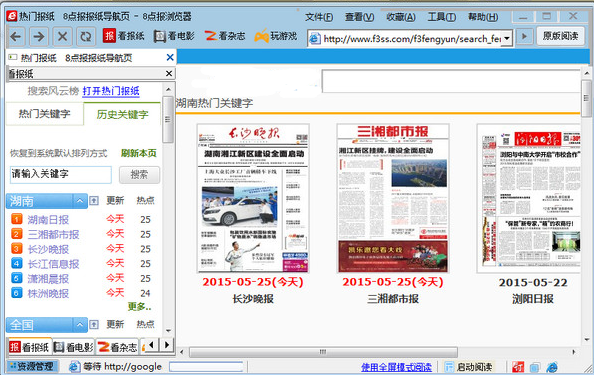
Task: Click the up-arrow icon beside 全国 header
Action: point(94,325)
